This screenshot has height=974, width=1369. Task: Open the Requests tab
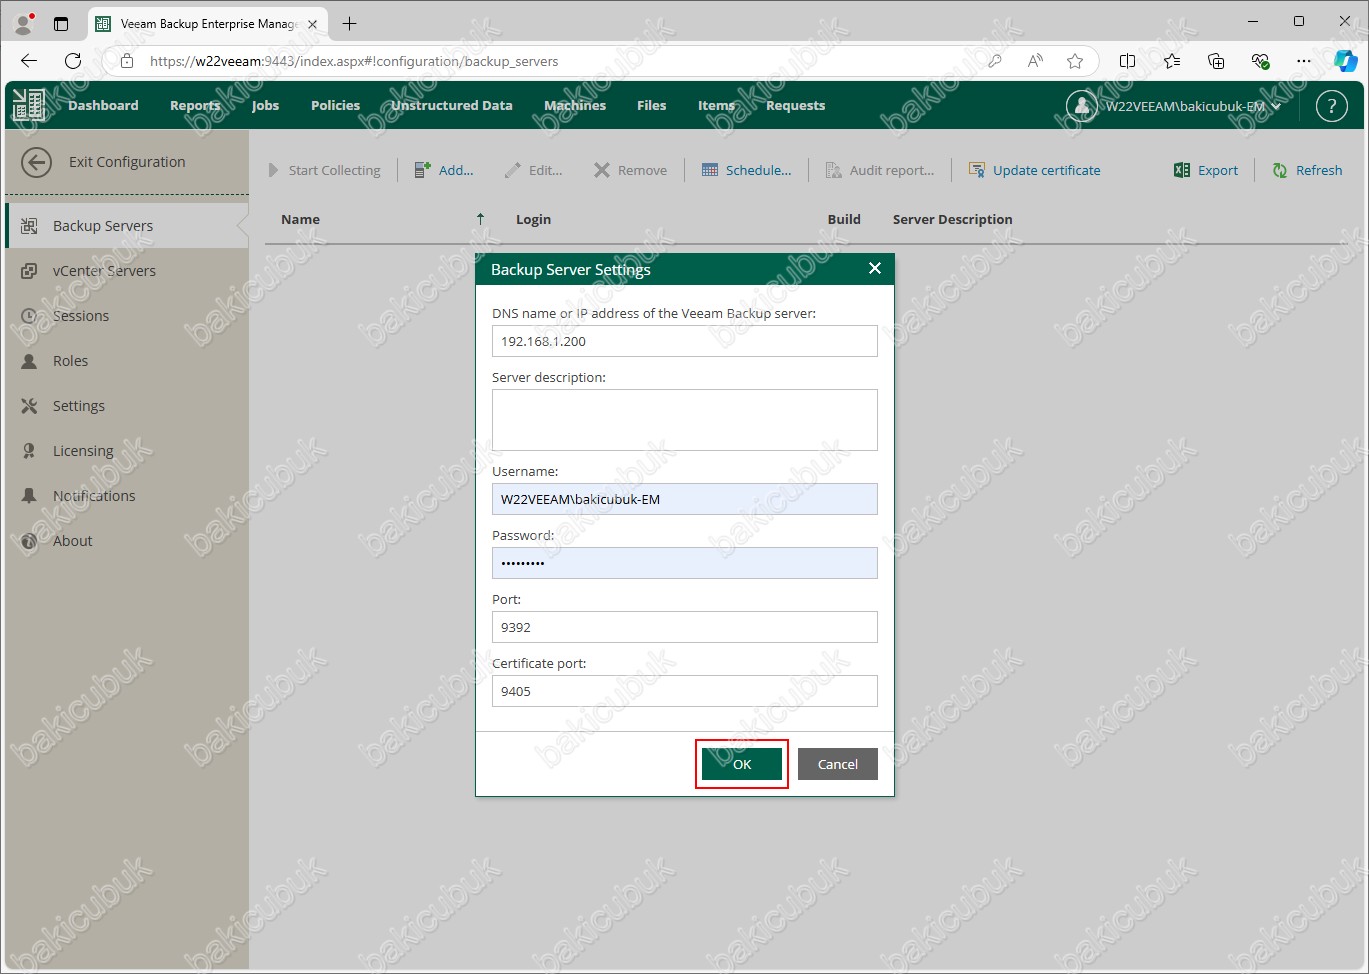[795, 105]
